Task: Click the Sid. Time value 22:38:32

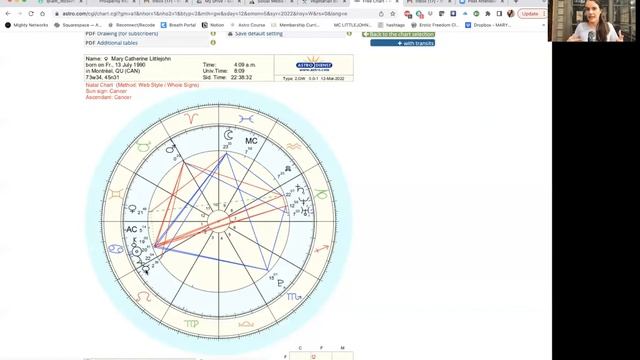Action: [x=243, y=77]
